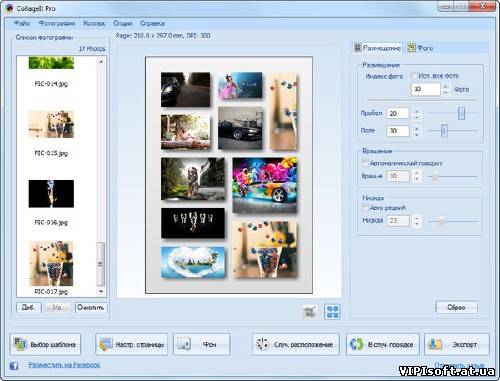This screenshot has width=500, height=381.
Task: Enable the use all photos checkbox
Action: [414, 76]
